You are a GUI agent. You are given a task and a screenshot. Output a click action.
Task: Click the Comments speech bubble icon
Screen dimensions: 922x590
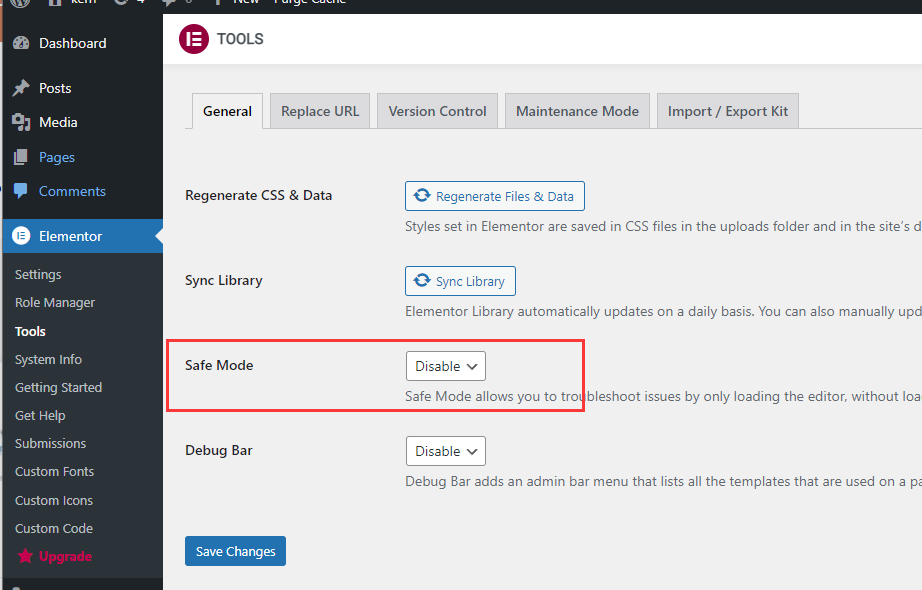tap(21, 191)
